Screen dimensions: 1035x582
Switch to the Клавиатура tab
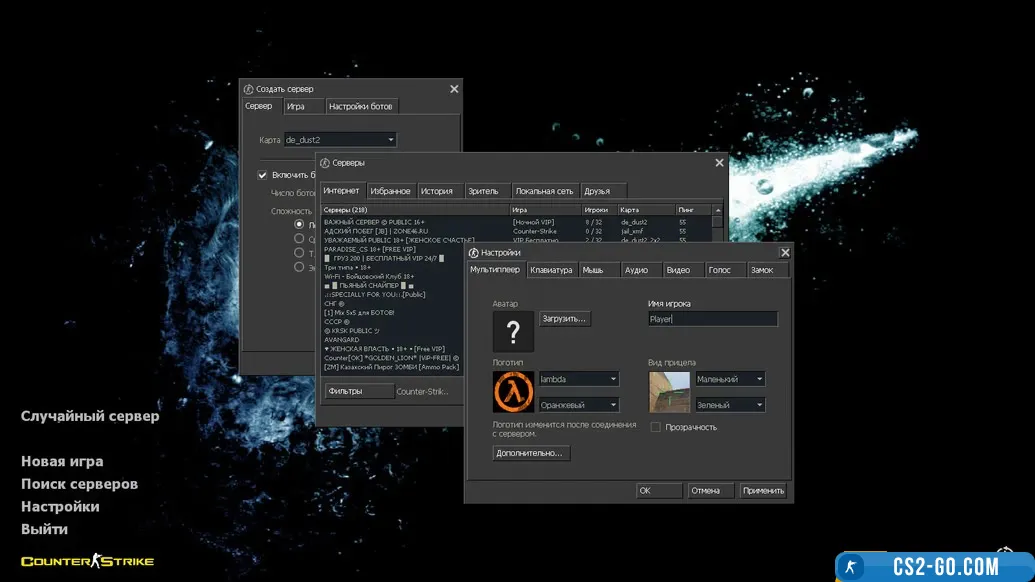click(x=551, y=270)
